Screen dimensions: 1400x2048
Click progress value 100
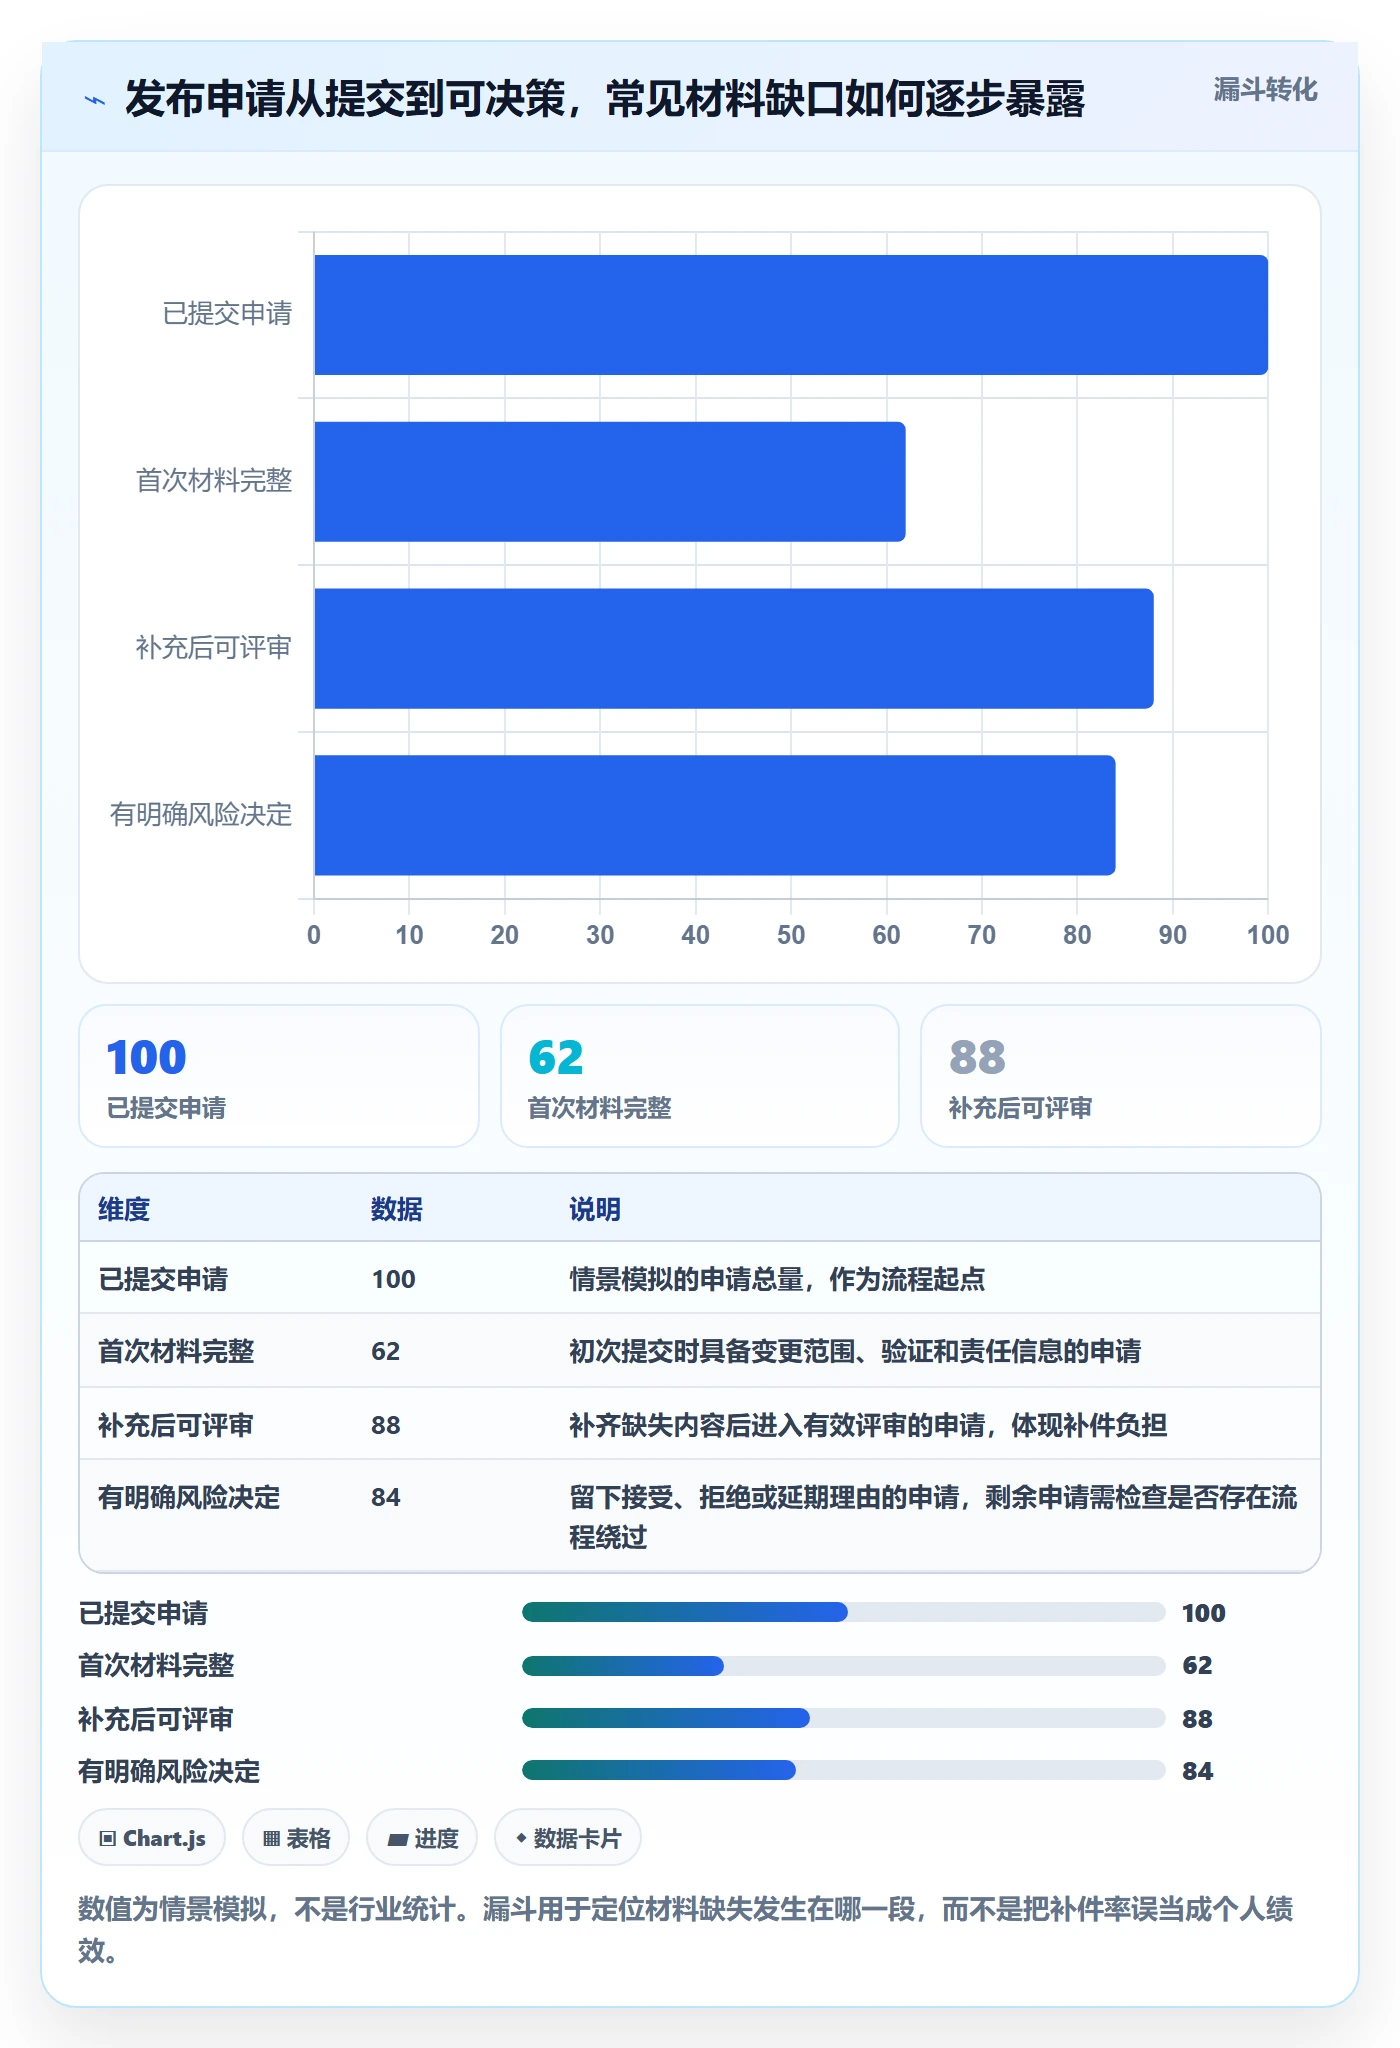tap(1204, 1613)
